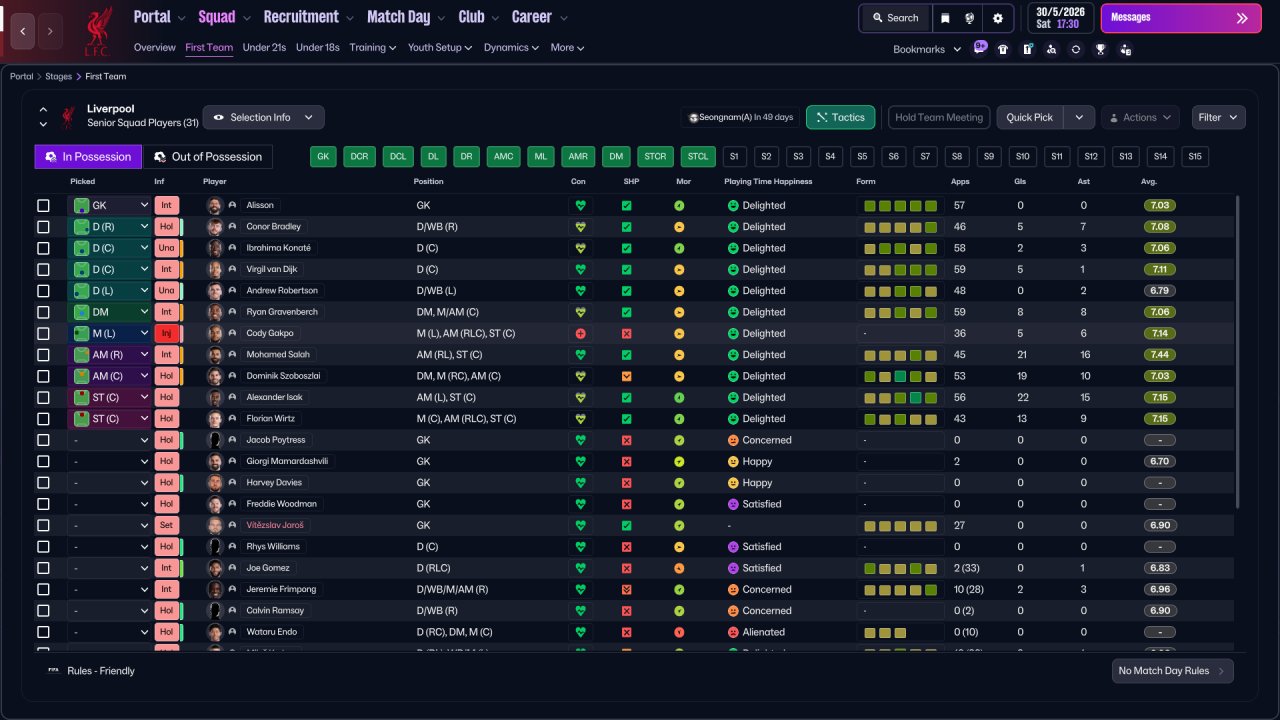Tick the checkbox for Cody Gakpo
Viewport: 1280px width, 720px height.
click(x=43, y=334)
